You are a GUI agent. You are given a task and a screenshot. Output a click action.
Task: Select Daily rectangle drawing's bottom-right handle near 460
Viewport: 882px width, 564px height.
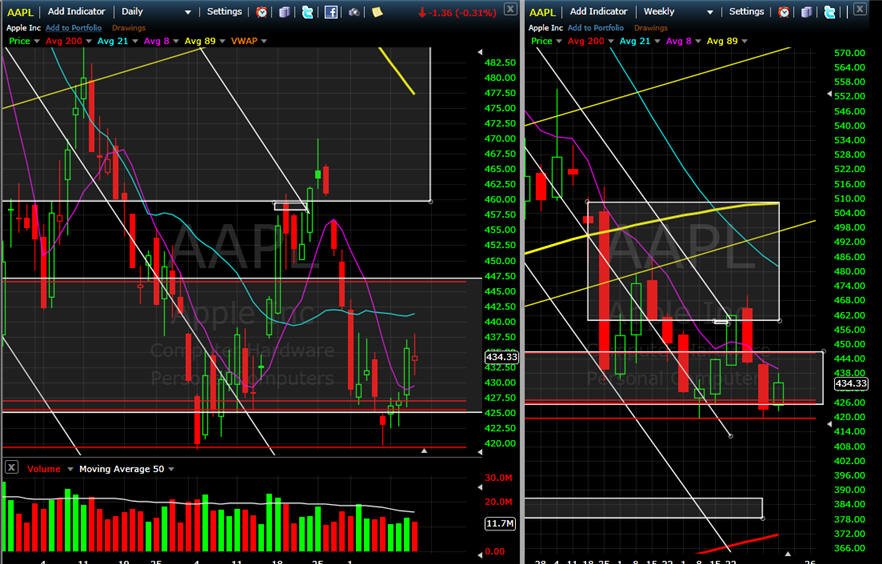coord(431,201)
